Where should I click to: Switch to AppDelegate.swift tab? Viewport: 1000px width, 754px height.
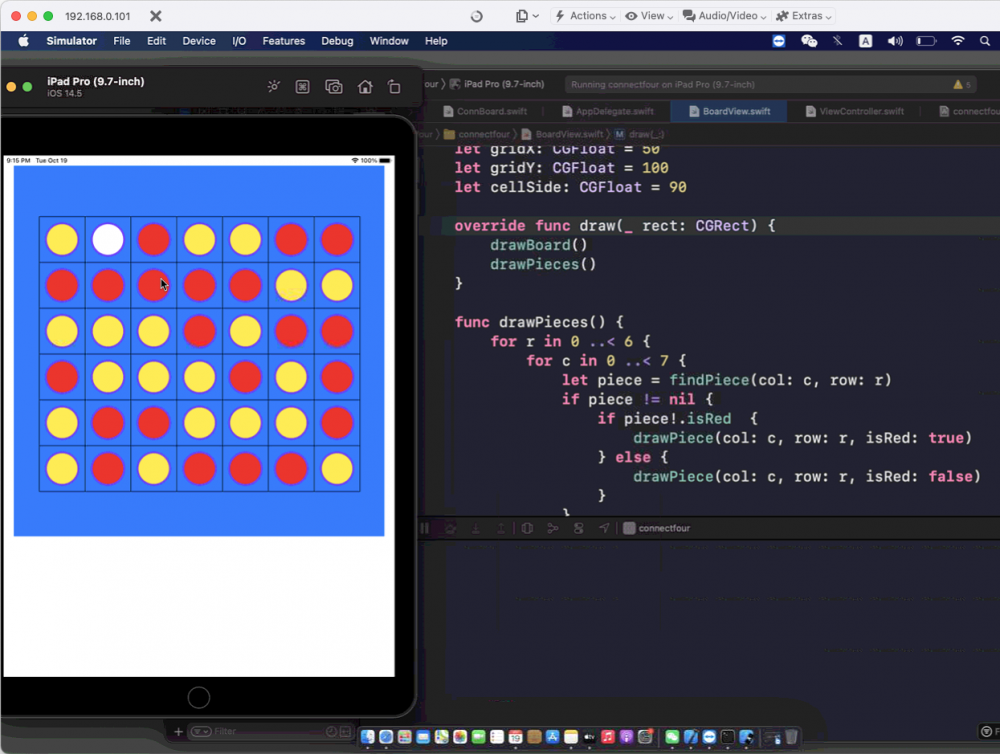coord(608,111)
